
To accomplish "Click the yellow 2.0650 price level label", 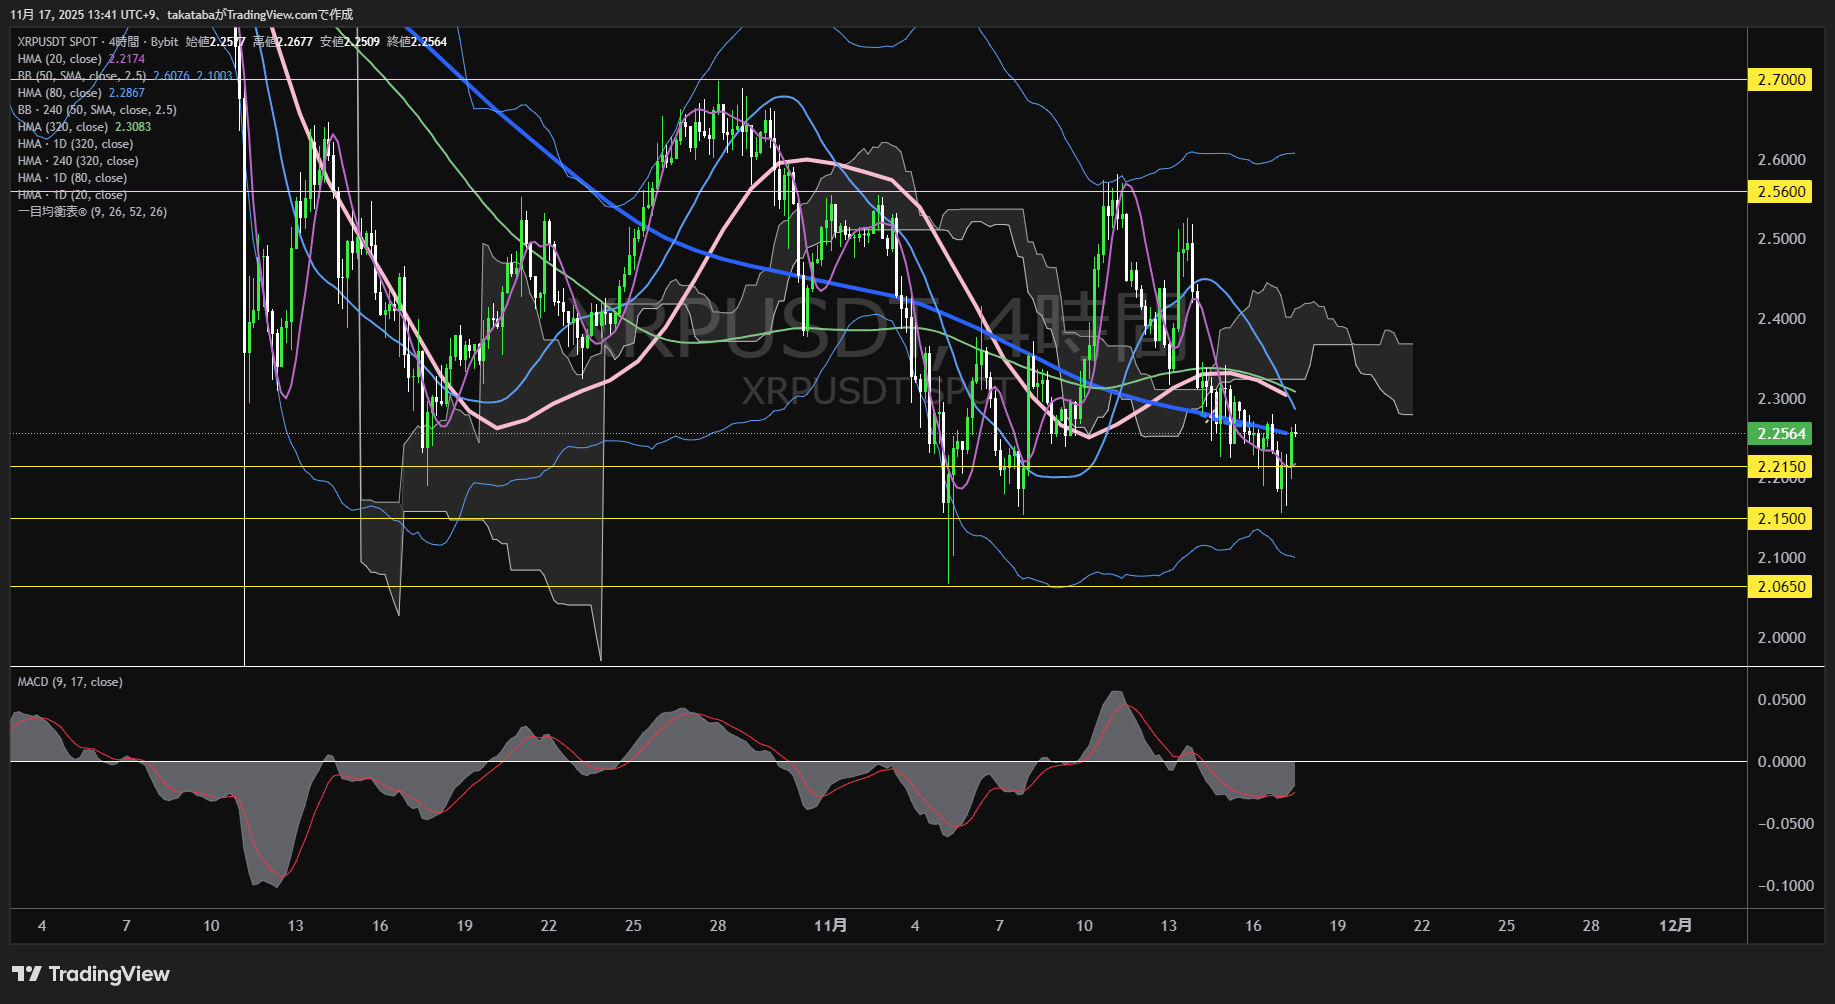I will (1780, 587).
